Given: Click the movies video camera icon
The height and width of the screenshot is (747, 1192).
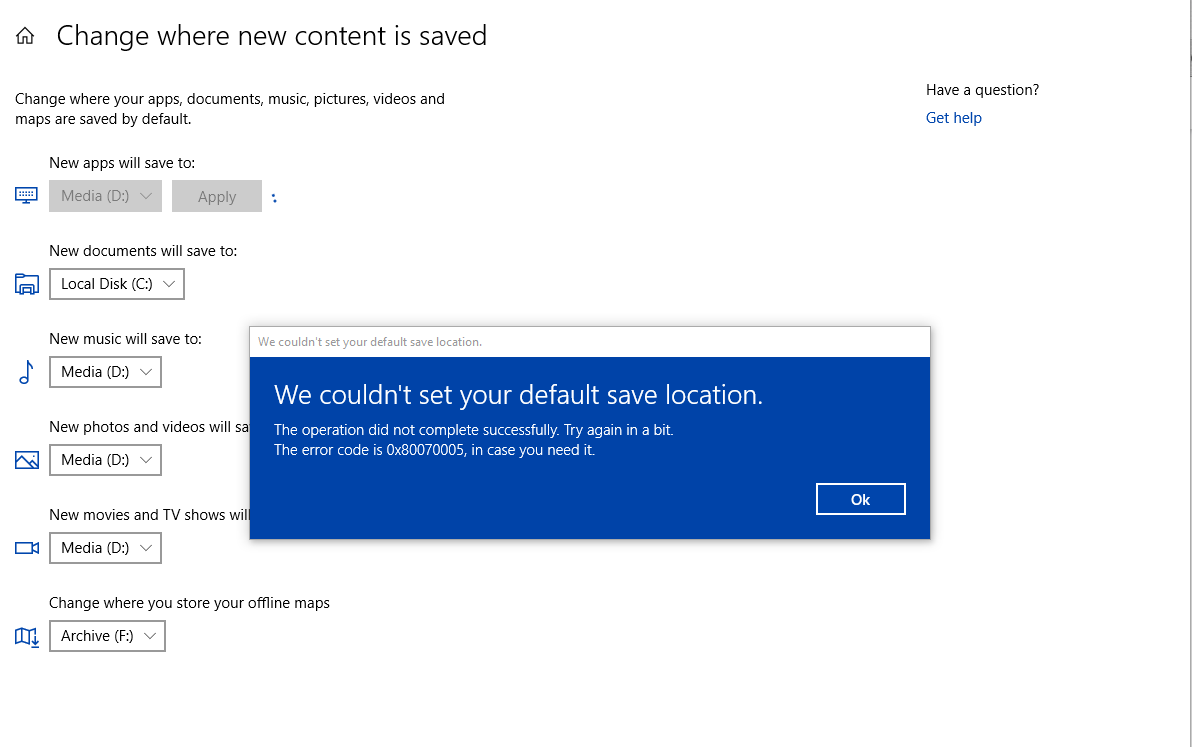Looking at the screenshot, I should click(x=27, y=548).
